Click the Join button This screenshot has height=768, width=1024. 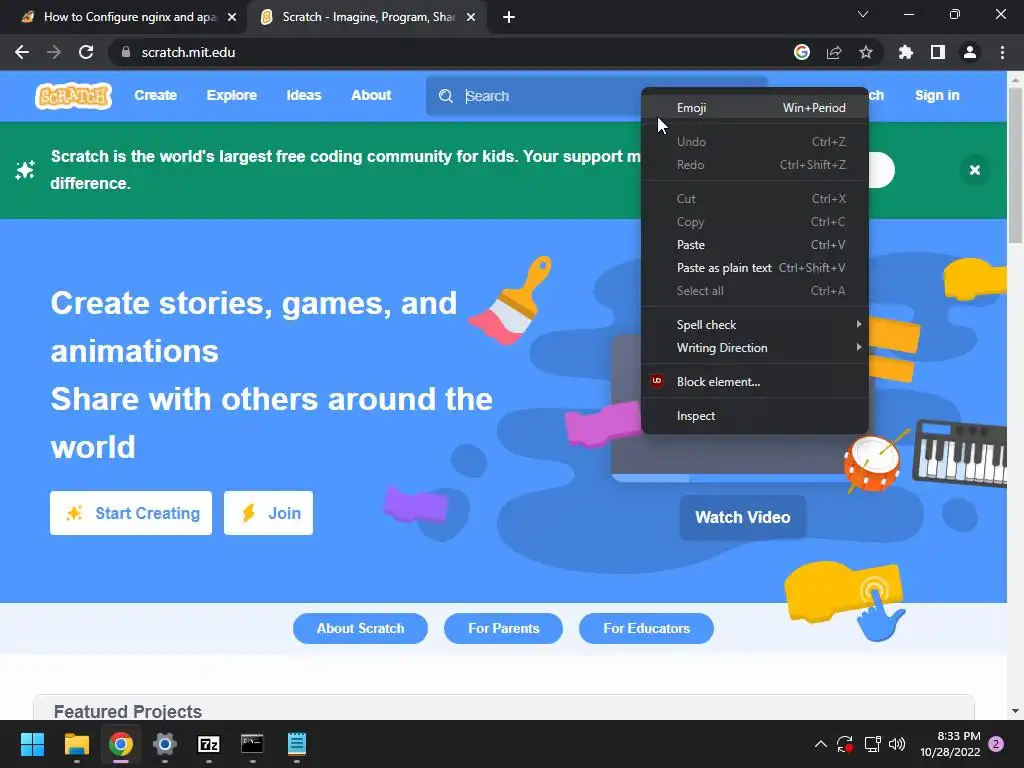pos(268,513)
